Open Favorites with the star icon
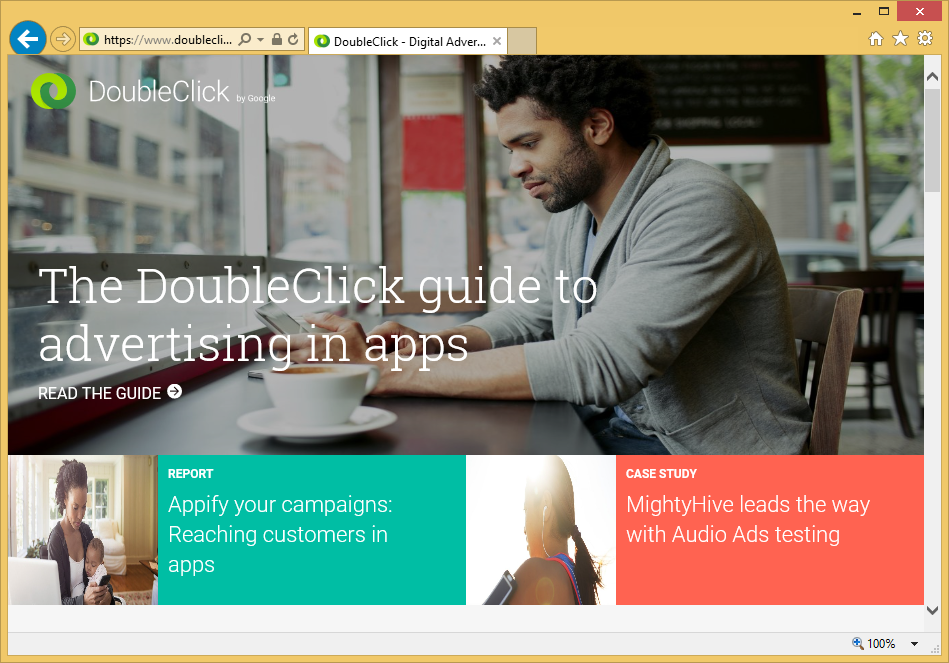The image size is (949, 663). [900, 39]
